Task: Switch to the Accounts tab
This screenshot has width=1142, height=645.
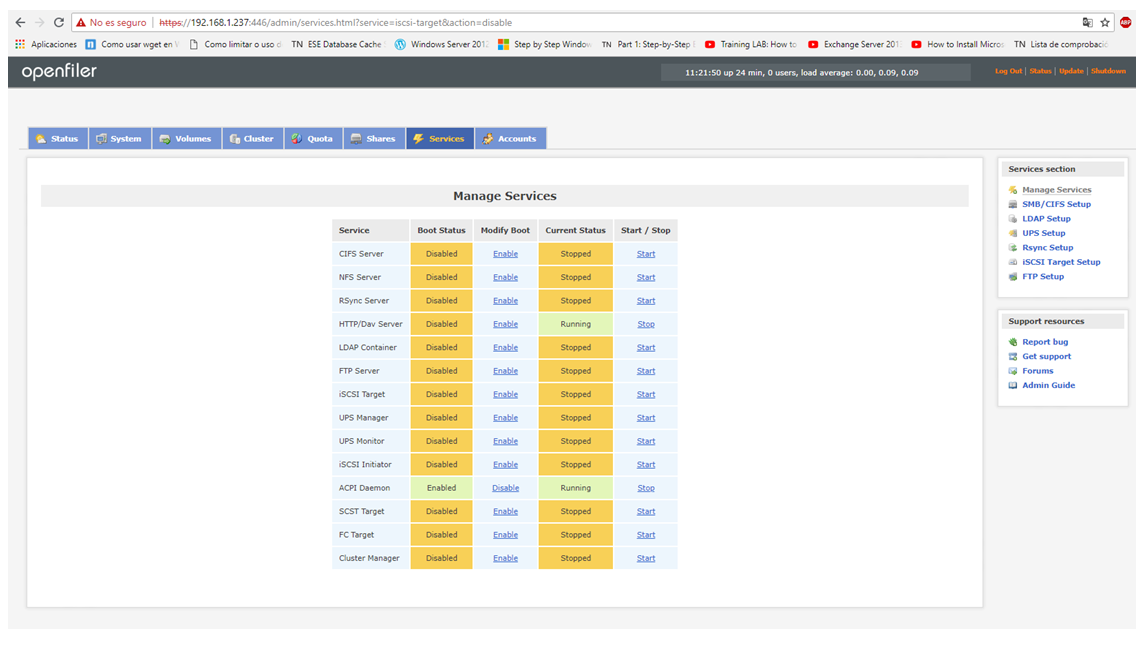Action: tap(511, 138)
